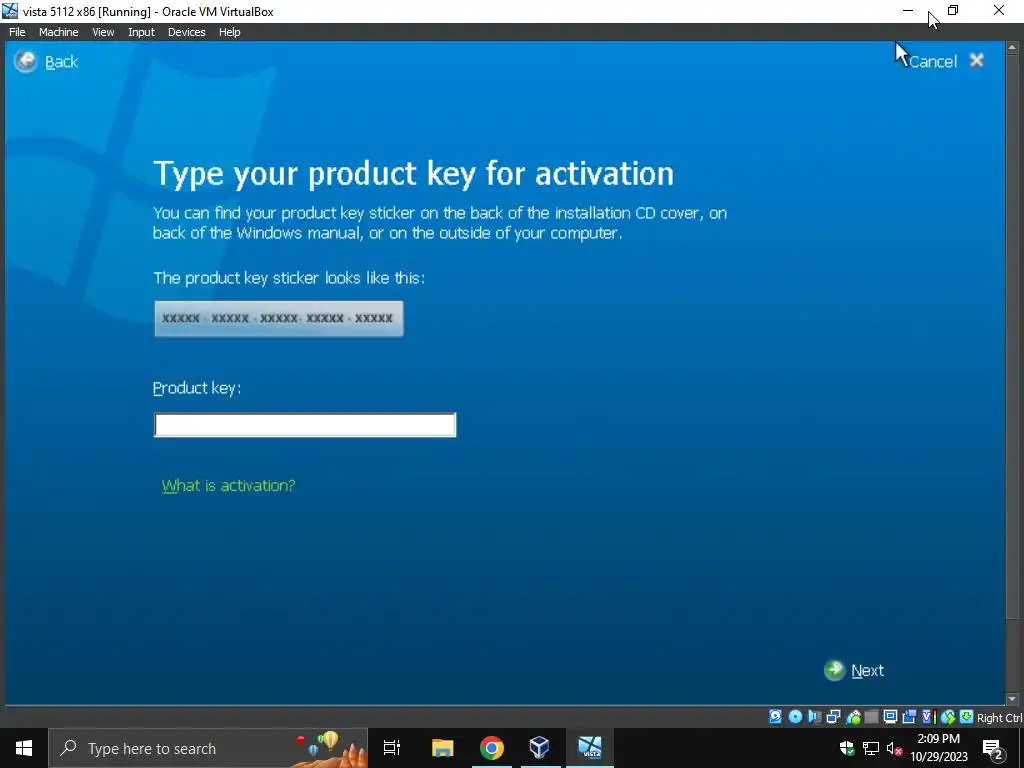1024x768 pixels.
Task: Click the scrollbar down arrow
Action: [1012, 699]
